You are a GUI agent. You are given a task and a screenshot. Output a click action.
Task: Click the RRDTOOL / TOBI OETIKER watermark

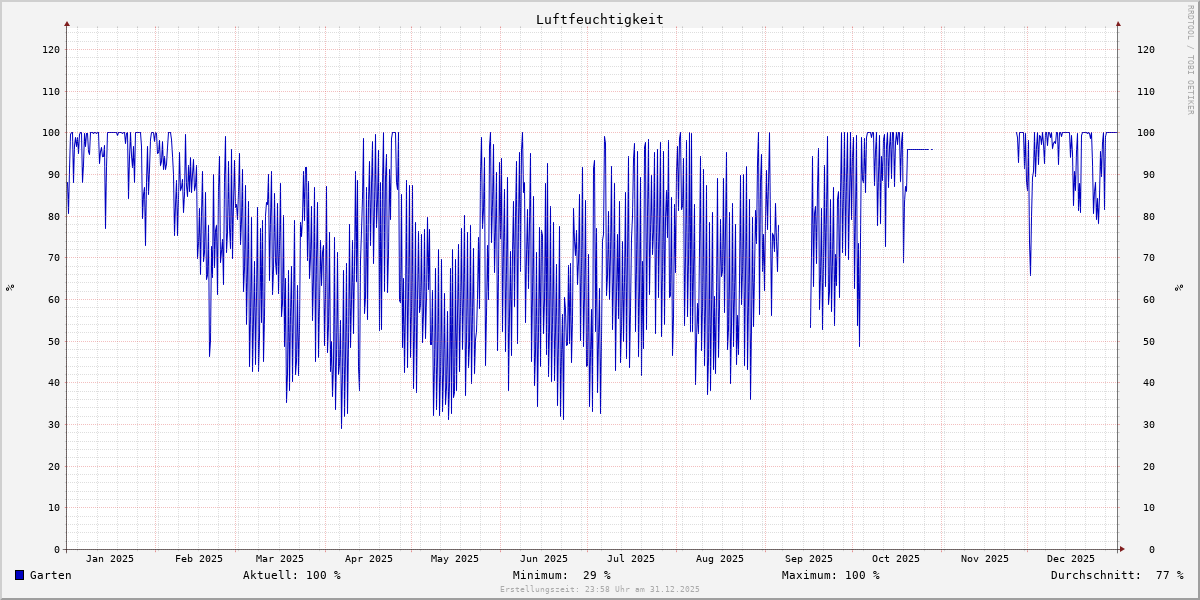(x=1190, y=60)
